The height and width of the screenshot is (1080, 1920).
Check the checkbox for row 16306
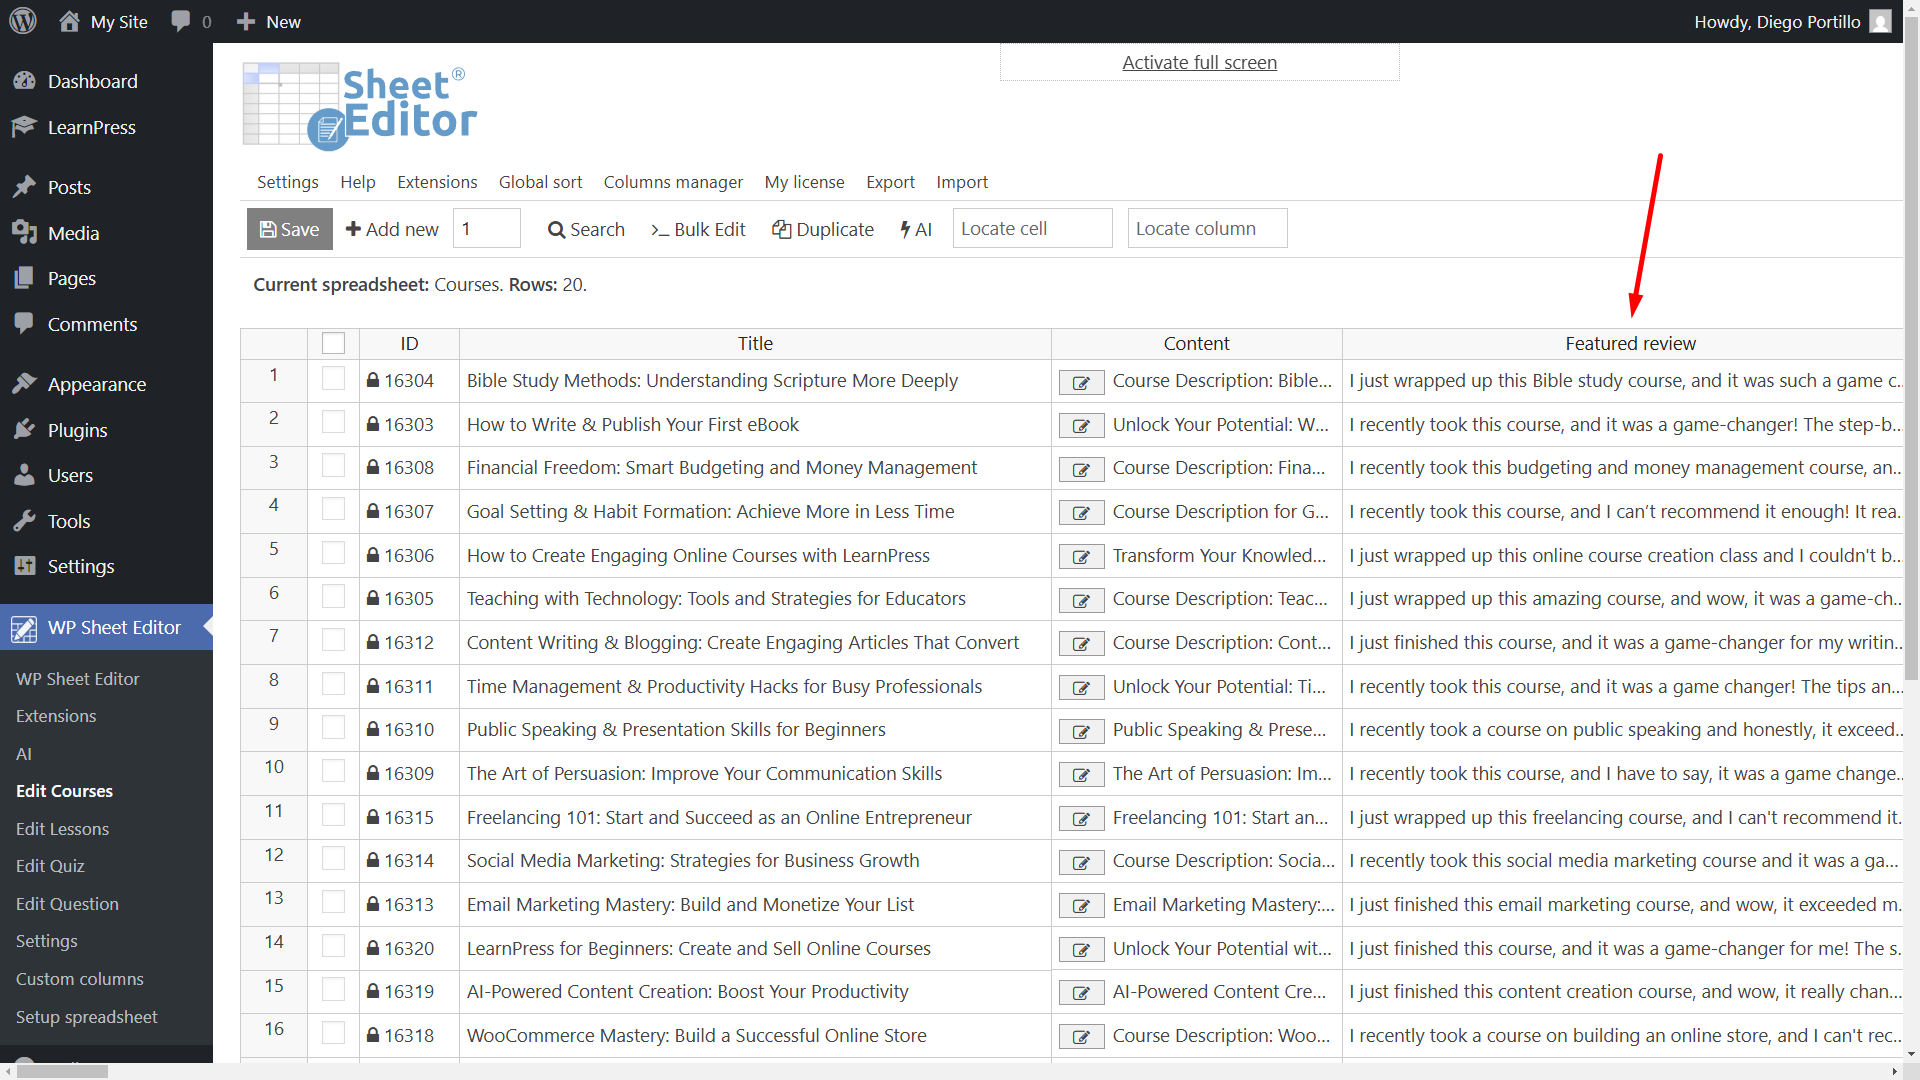click(x=333, y=553)
